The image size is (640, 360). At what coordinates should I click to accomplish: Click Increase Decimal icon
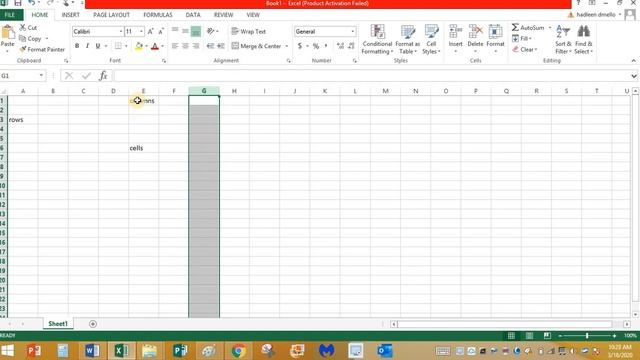pyautogui.click(x=340, y=46)
